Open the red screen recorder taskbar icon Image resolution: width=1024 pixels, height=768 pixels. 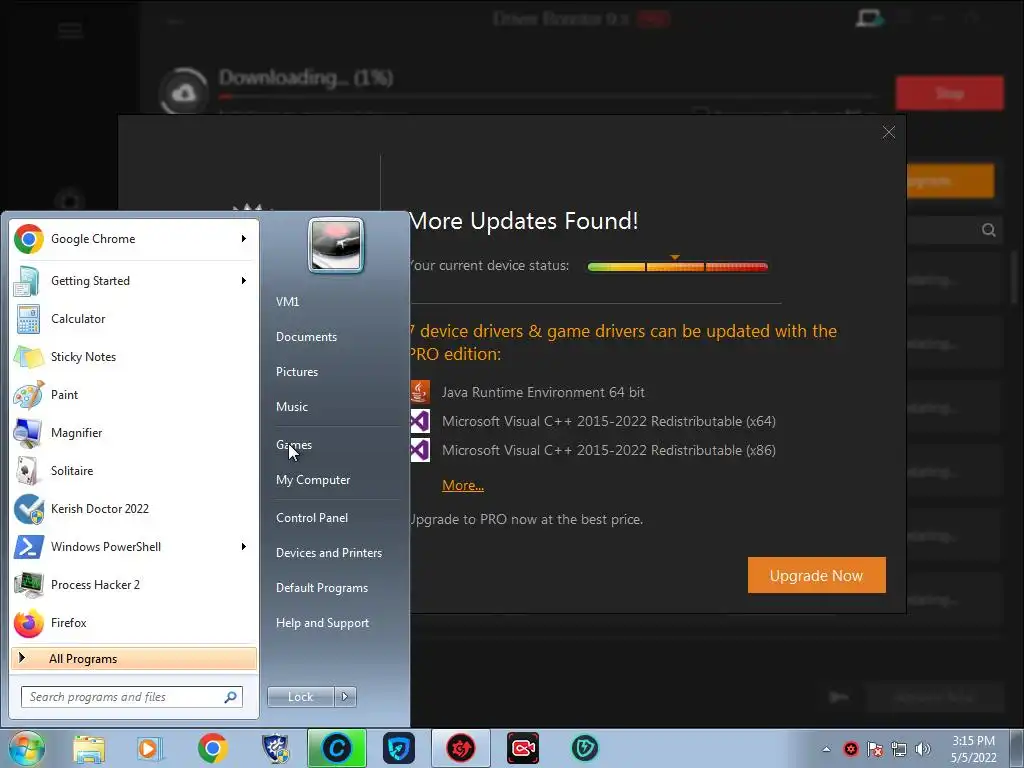(523, 749)
